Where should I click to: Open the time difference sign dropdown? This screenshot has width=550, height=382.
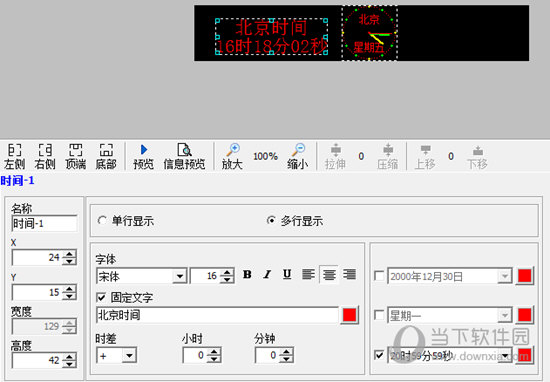tap(129, 356)
